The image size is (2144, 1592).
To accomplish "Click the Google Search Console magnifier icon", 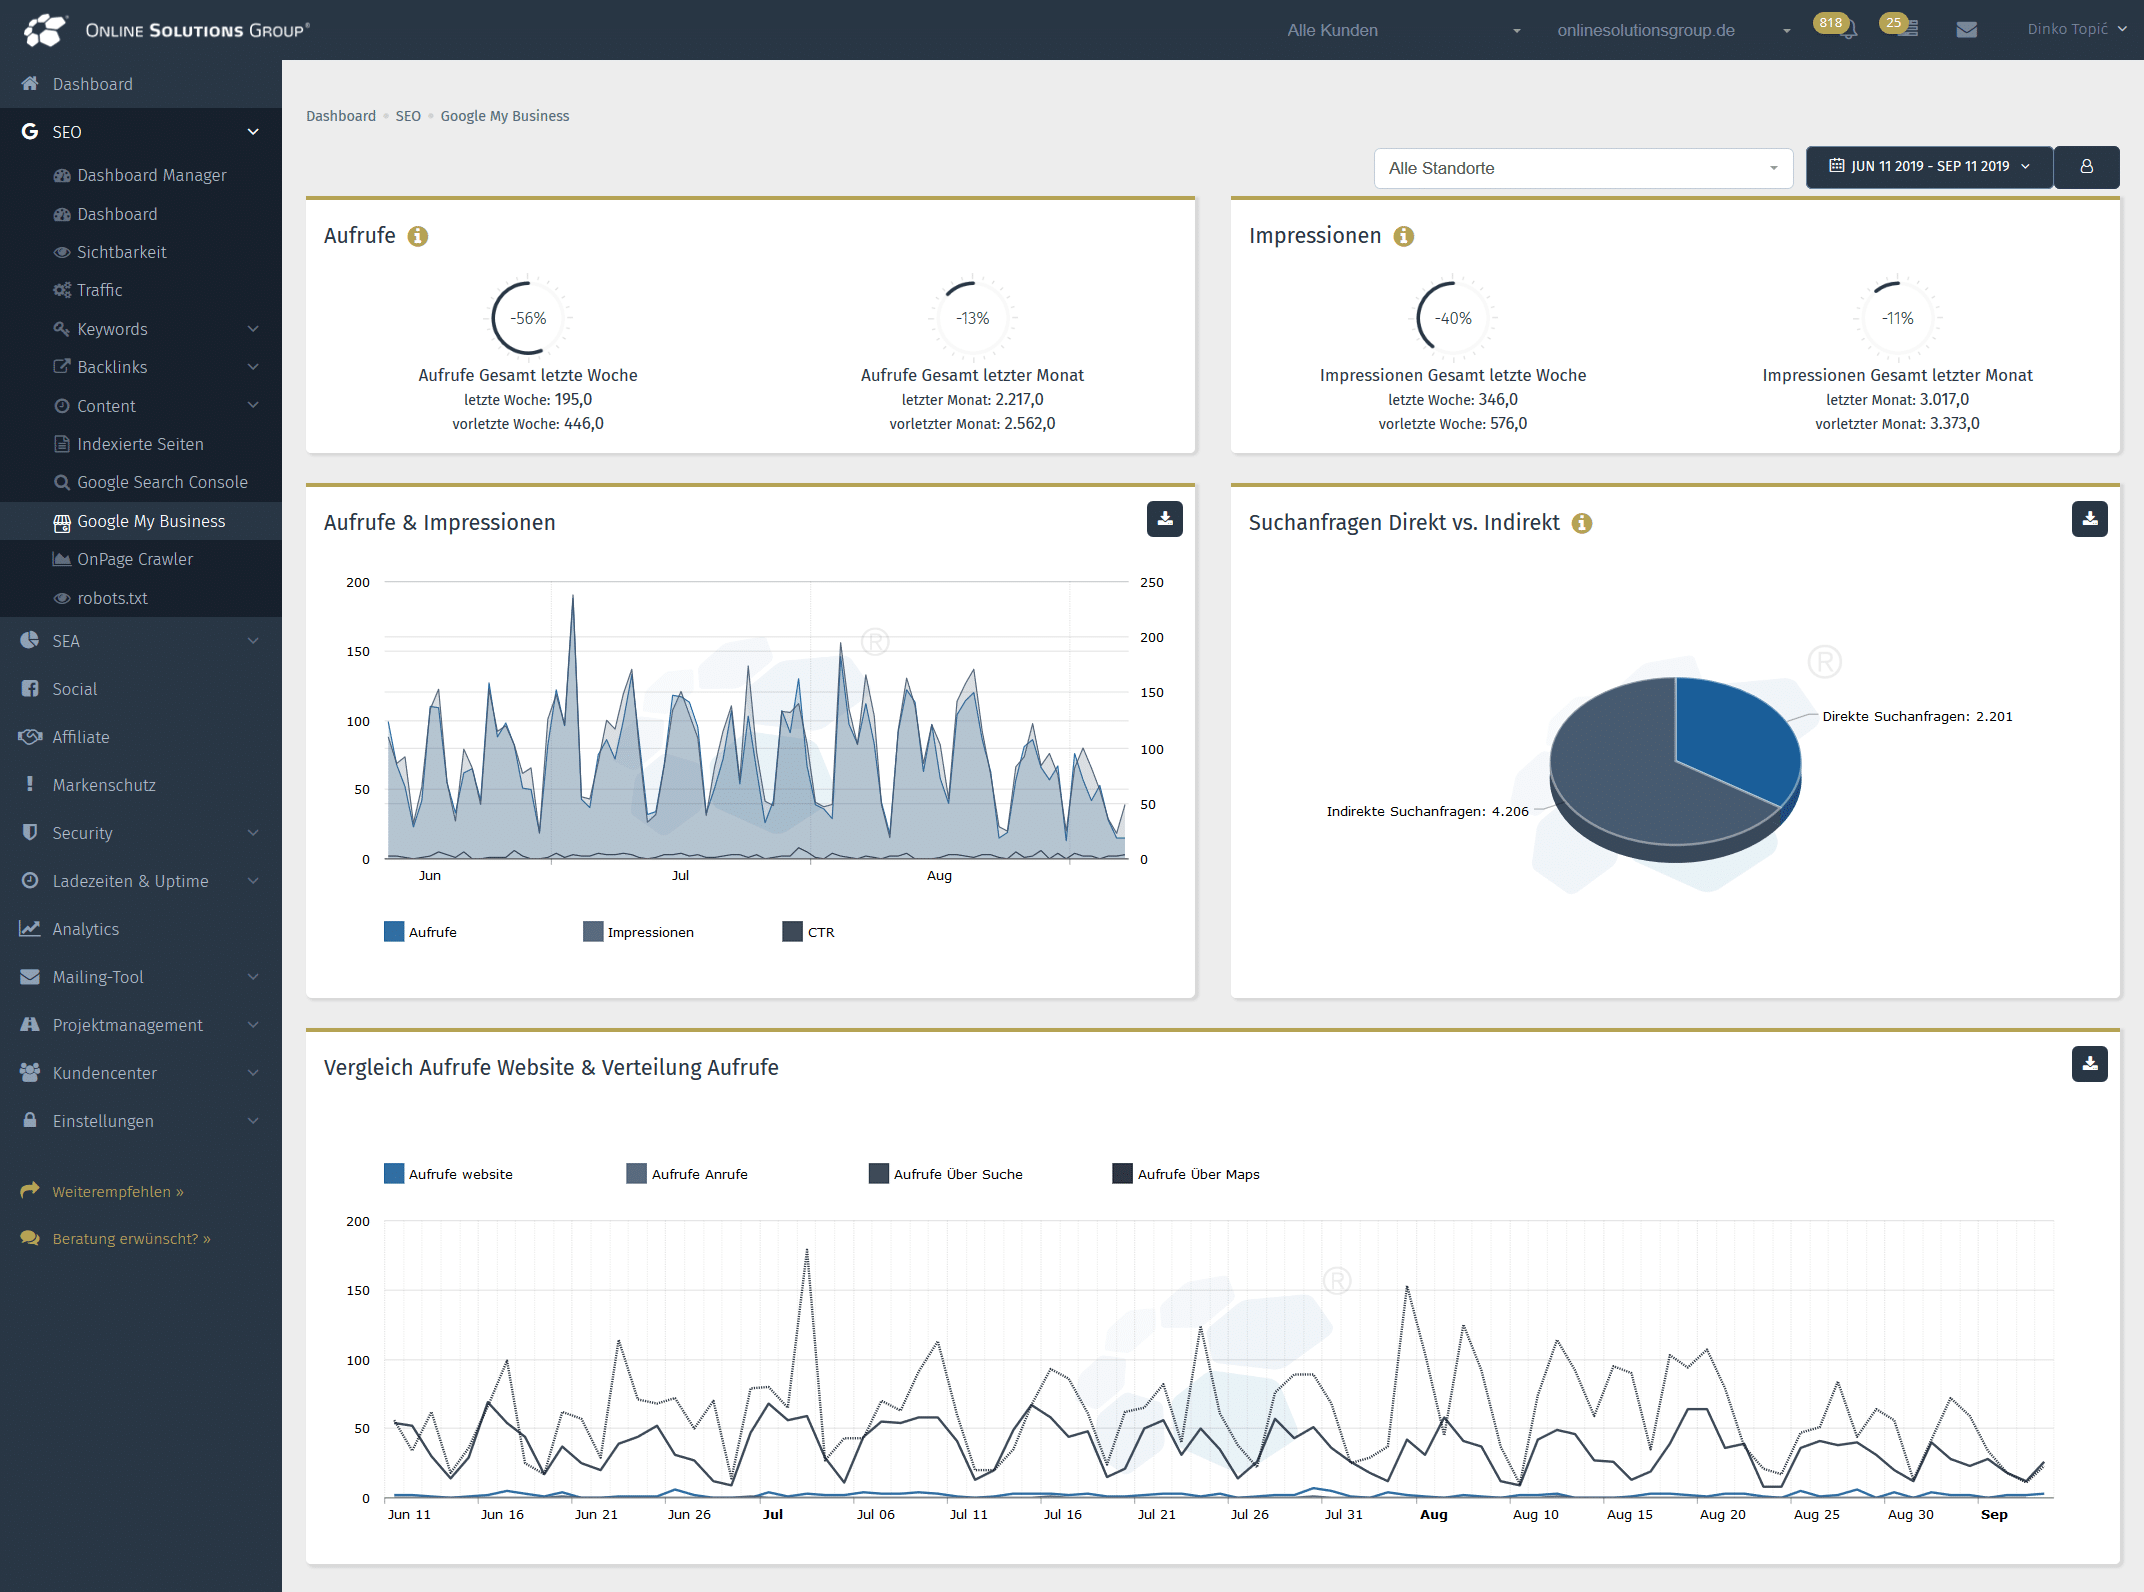I will pos(61,482).
